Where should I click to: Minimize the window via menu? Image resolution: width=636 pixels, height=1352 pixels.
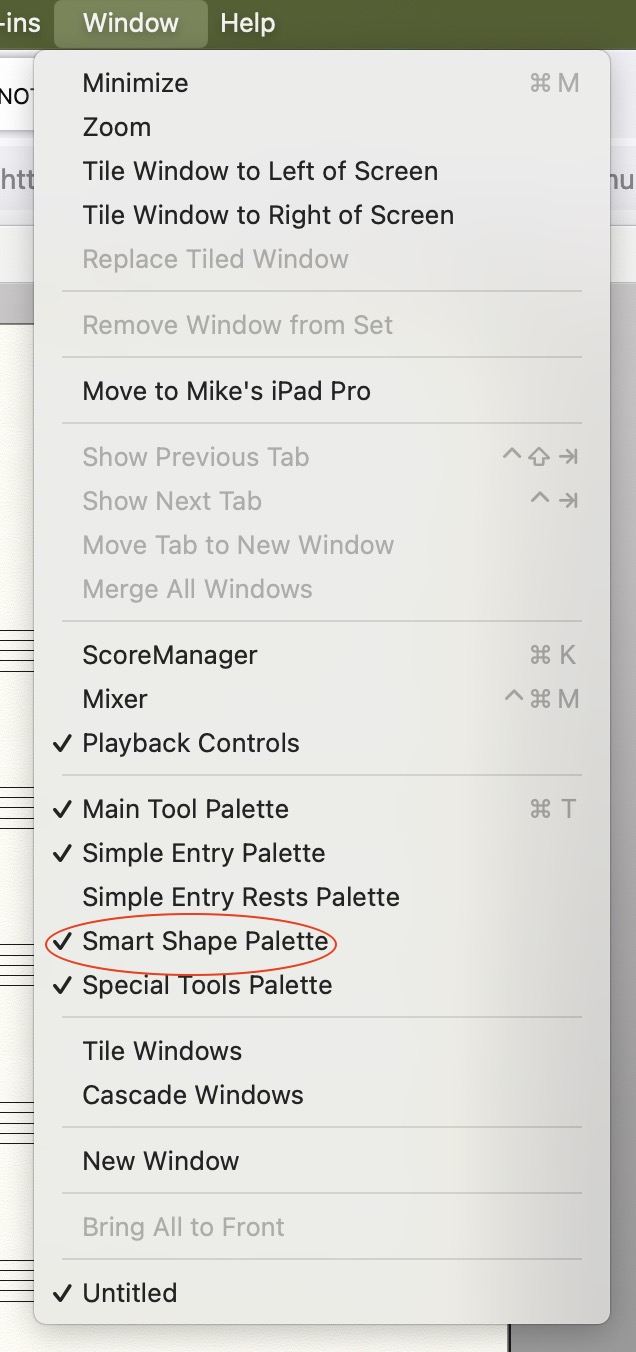click(135, 83)
